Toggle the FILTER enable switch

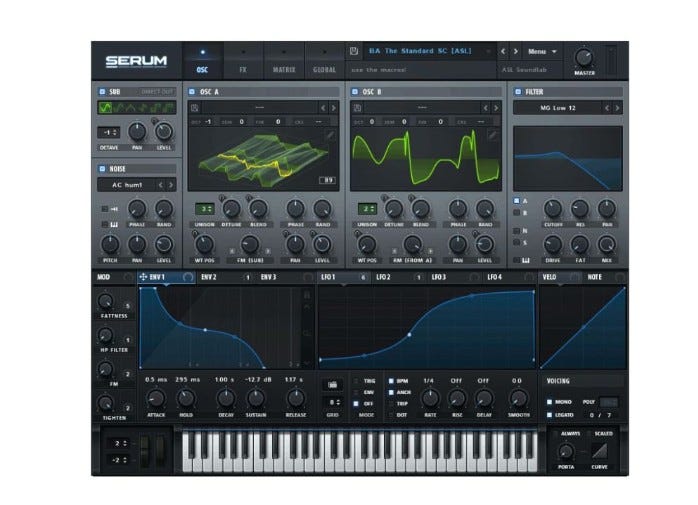point(518,92)
